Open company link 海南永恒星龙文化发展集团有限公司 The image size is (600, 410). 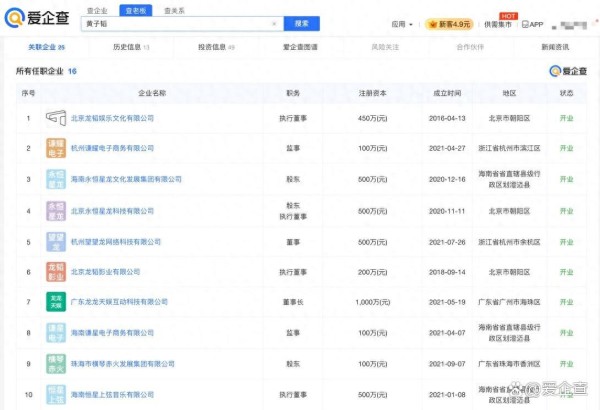click(x=126, y=179)
